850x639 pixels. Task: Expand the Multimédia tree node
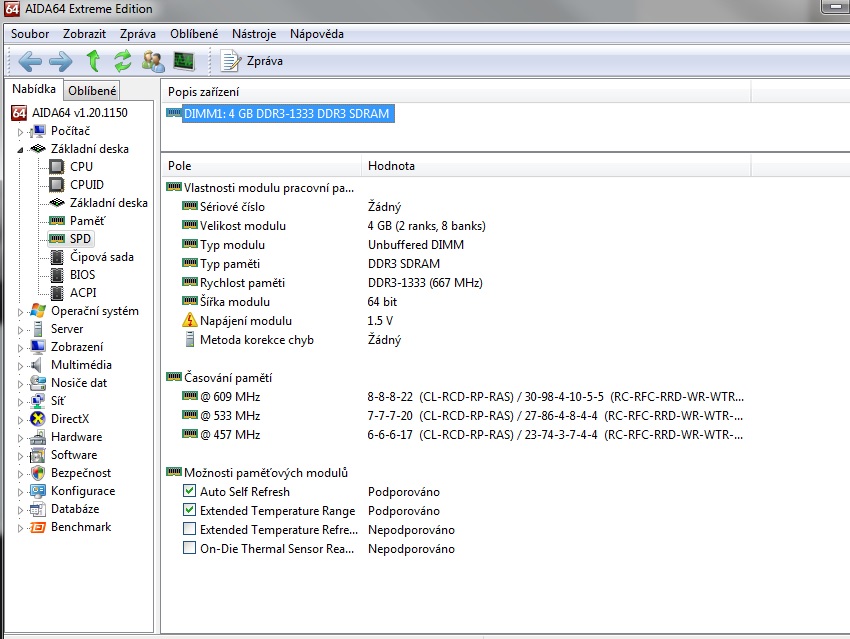(20, 366)
